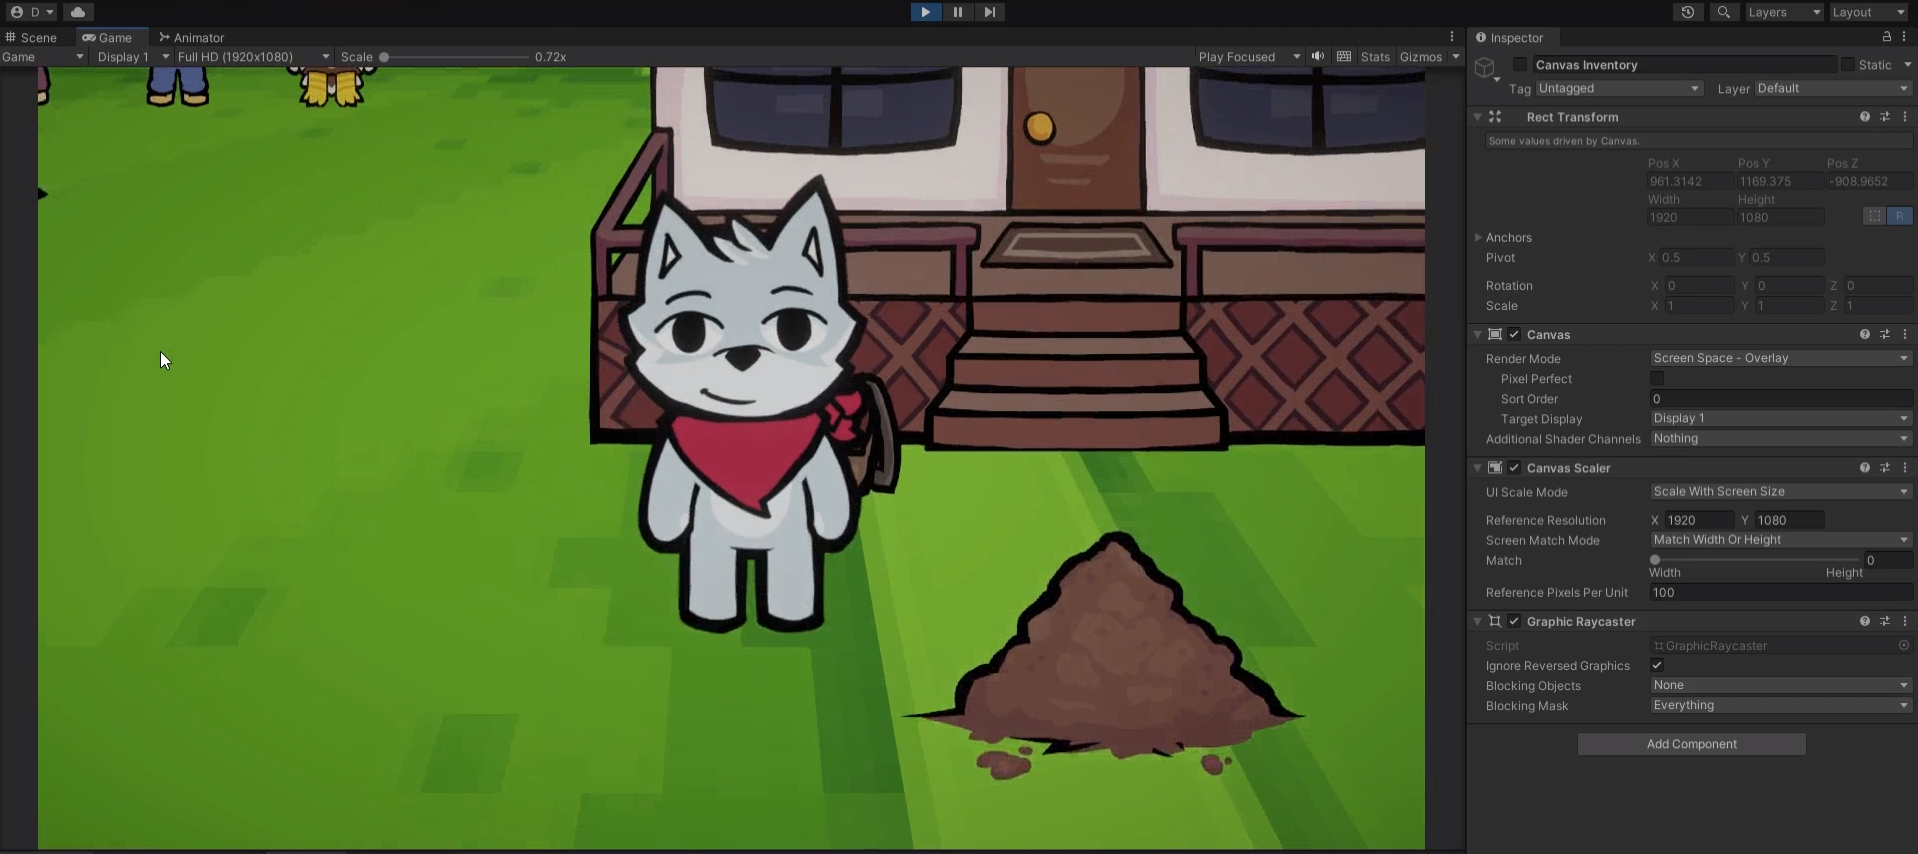Open Canvas Scaler help reference icon
The width and height of the screenshot is (1918, 854).
pos(1864,468)
